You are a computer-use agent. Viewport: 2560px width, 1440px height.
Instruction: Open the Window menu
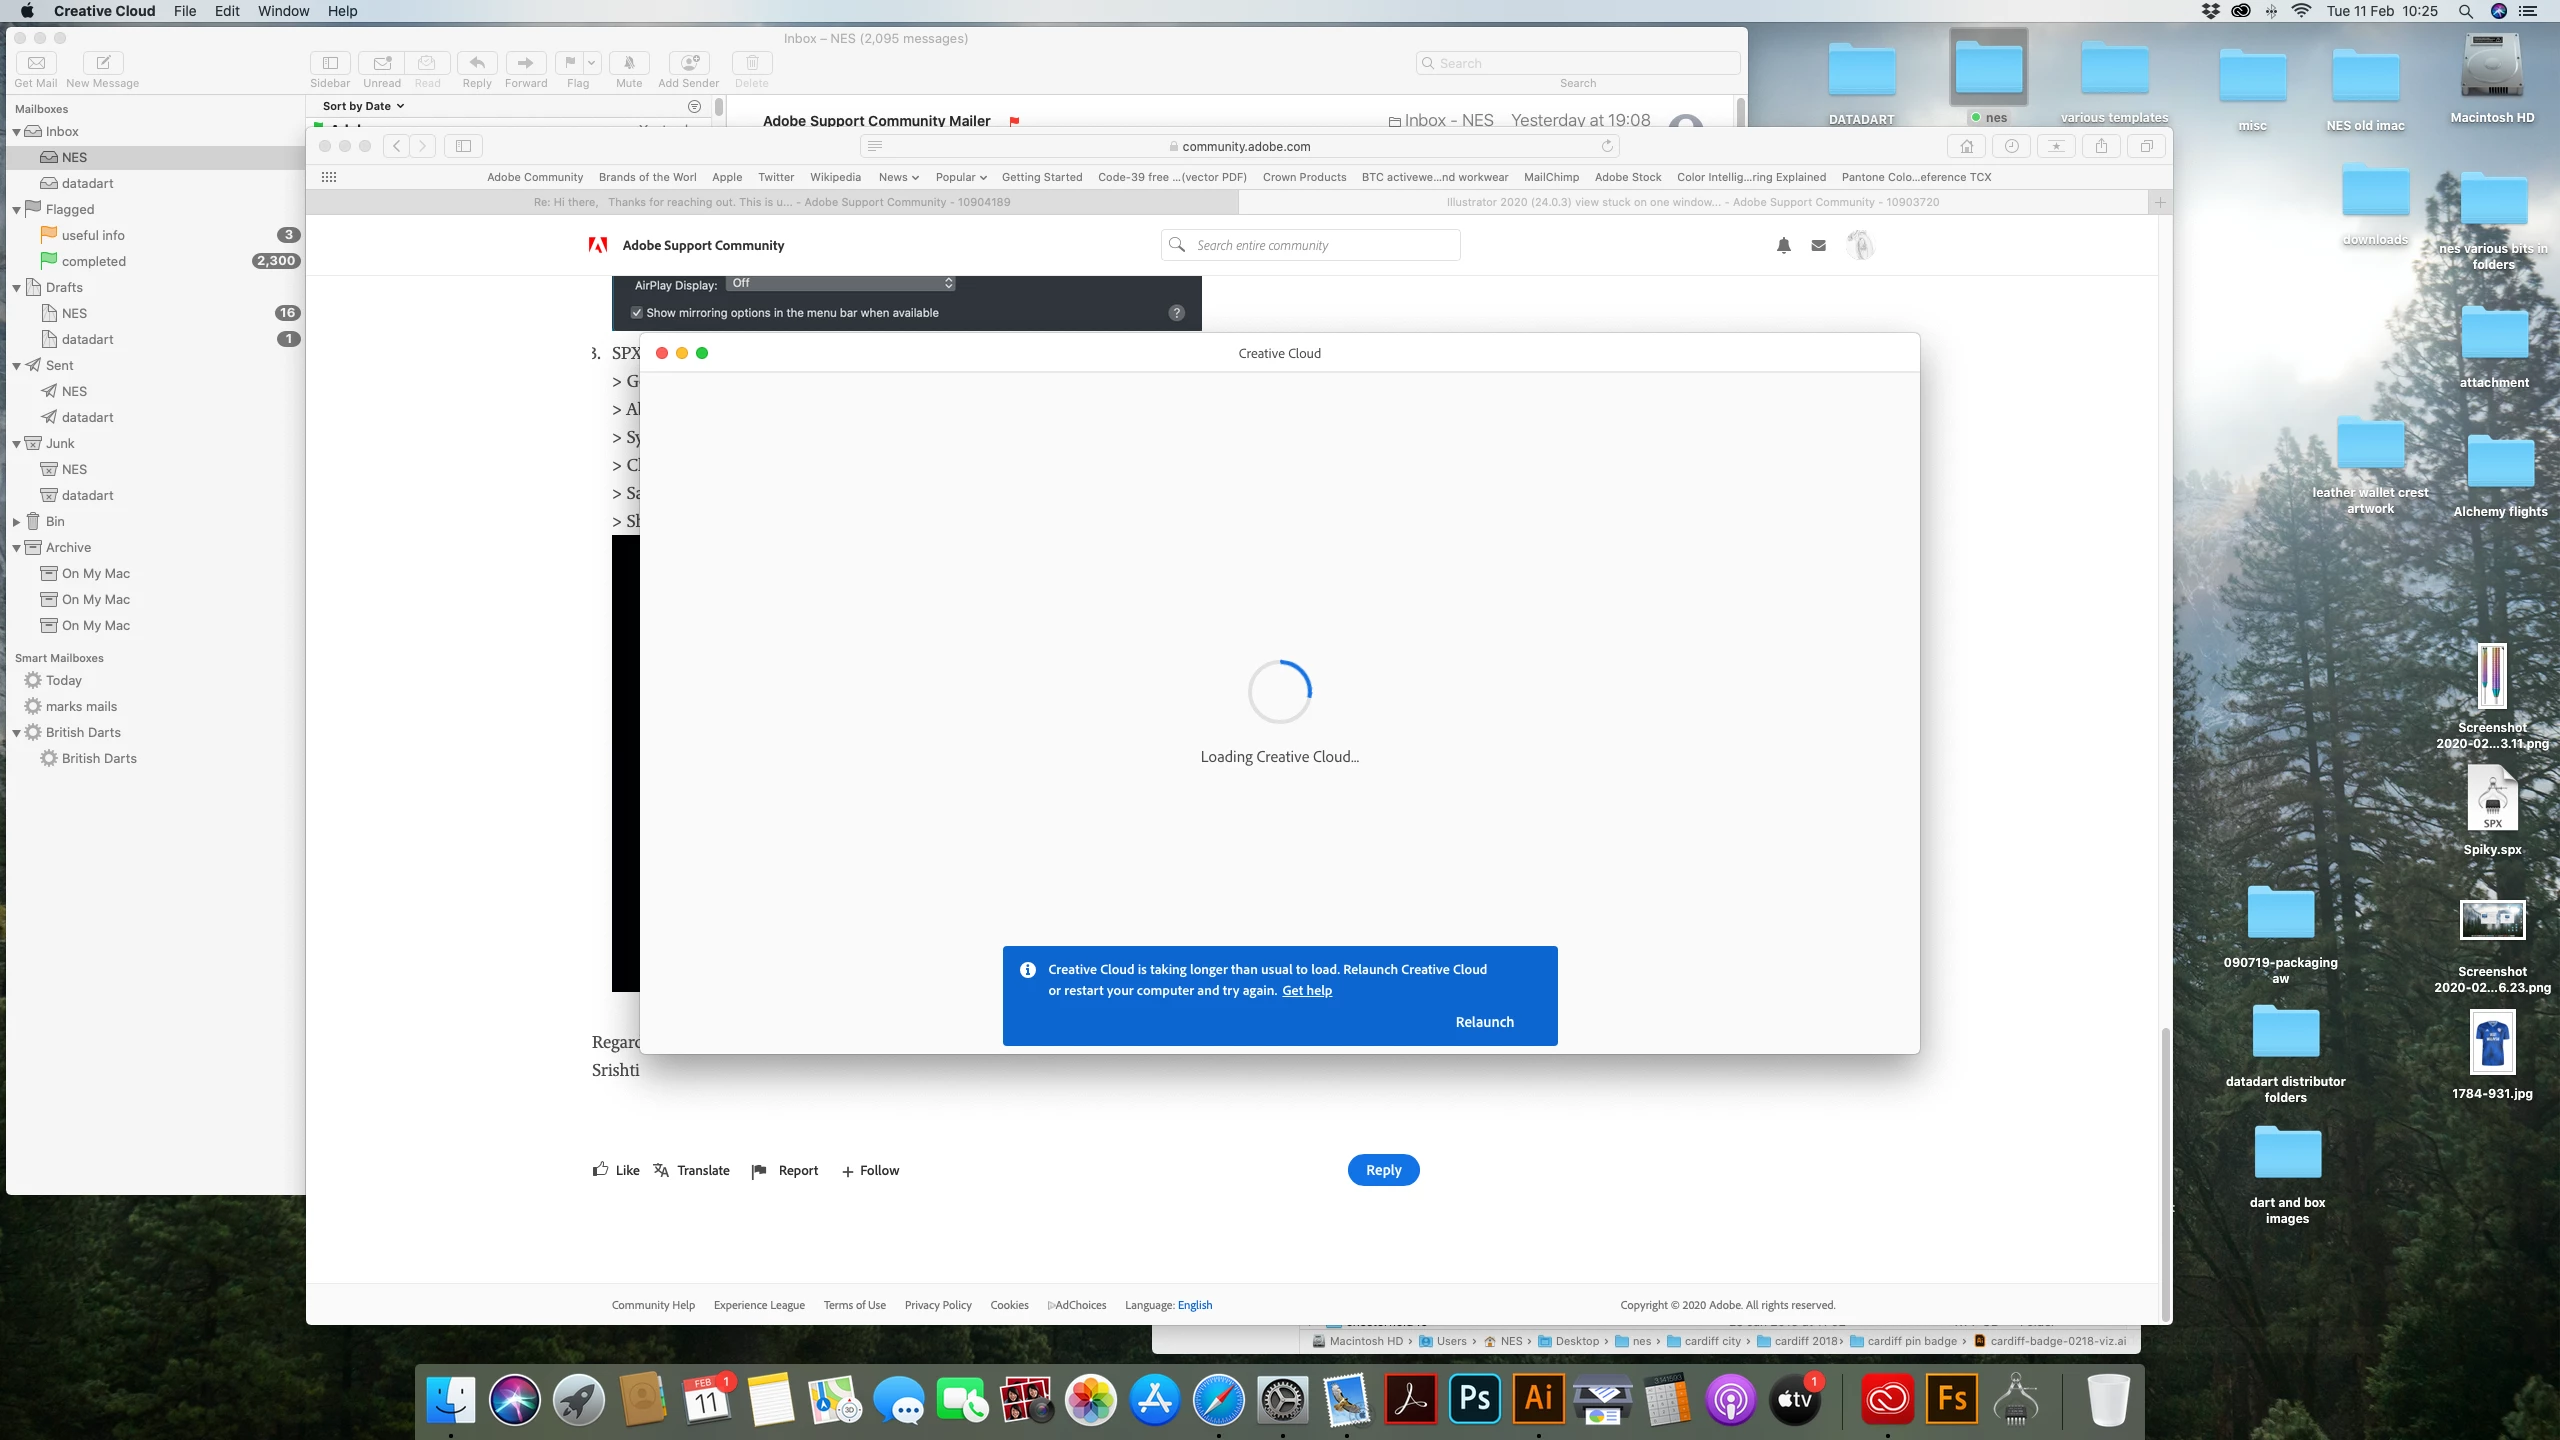[283, 11]
